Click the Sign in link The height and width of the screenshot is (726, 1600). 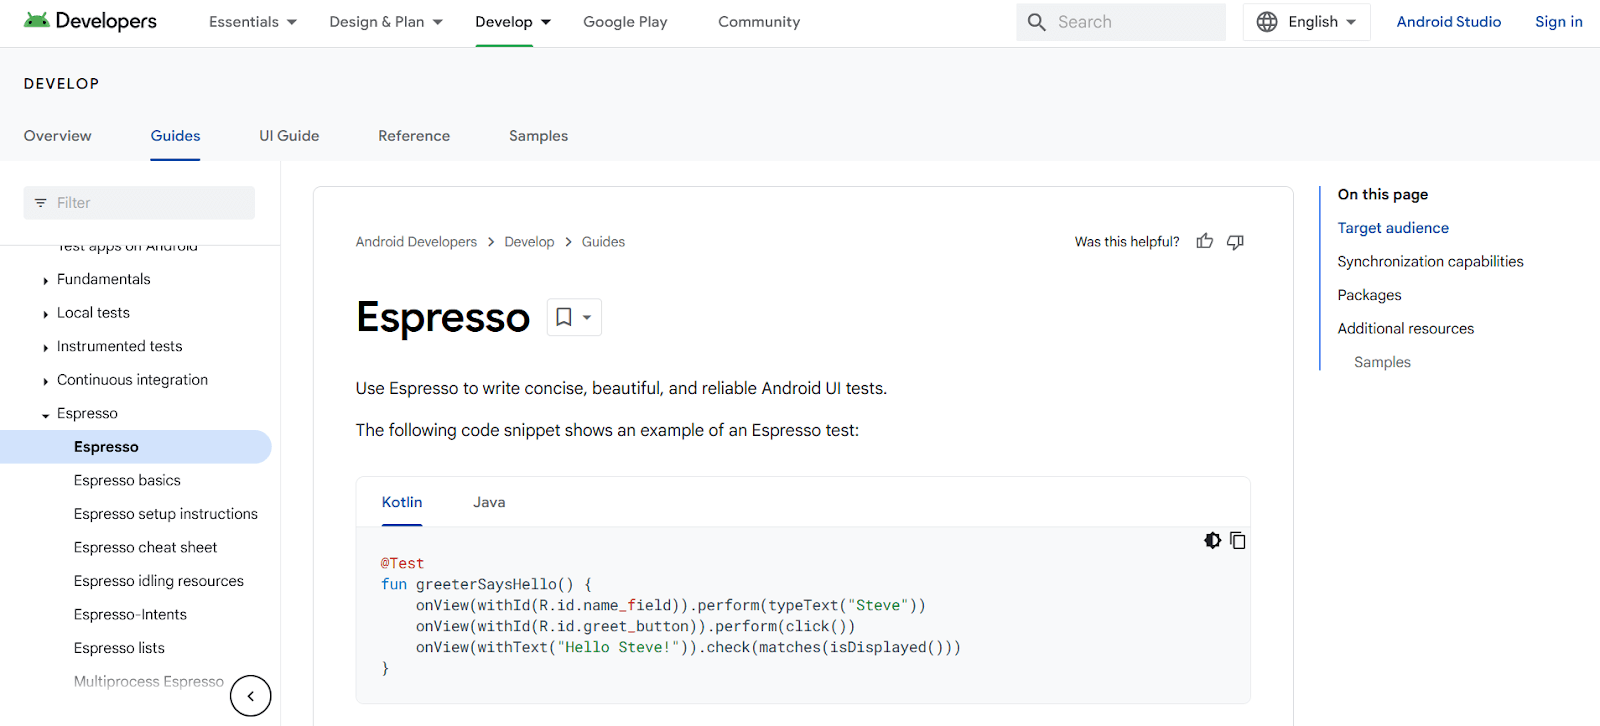[x=1558, y=22]
